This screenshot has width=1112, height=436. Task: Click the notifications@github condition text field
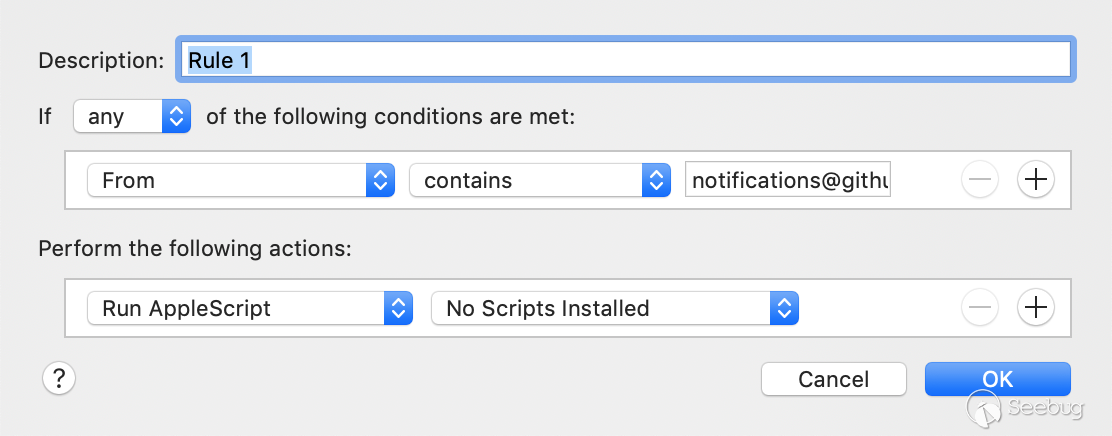coord(788,180)
